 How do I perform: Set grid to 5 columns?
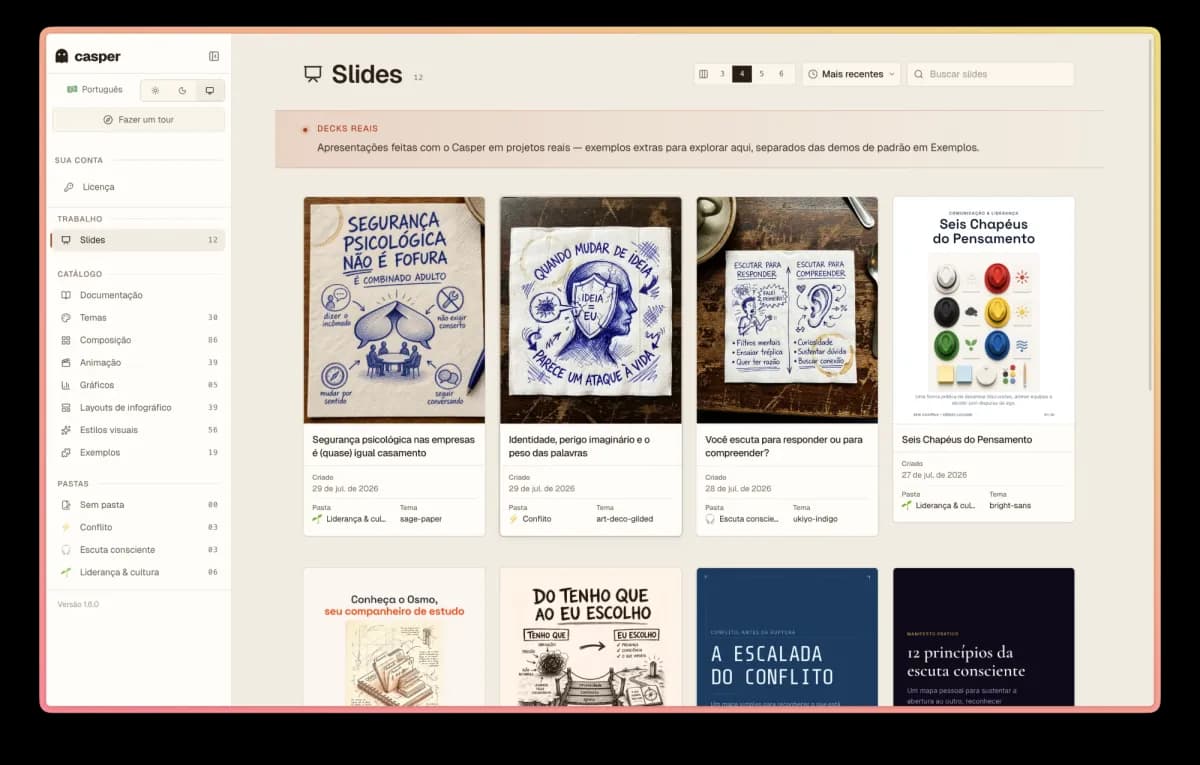[762, 74]
